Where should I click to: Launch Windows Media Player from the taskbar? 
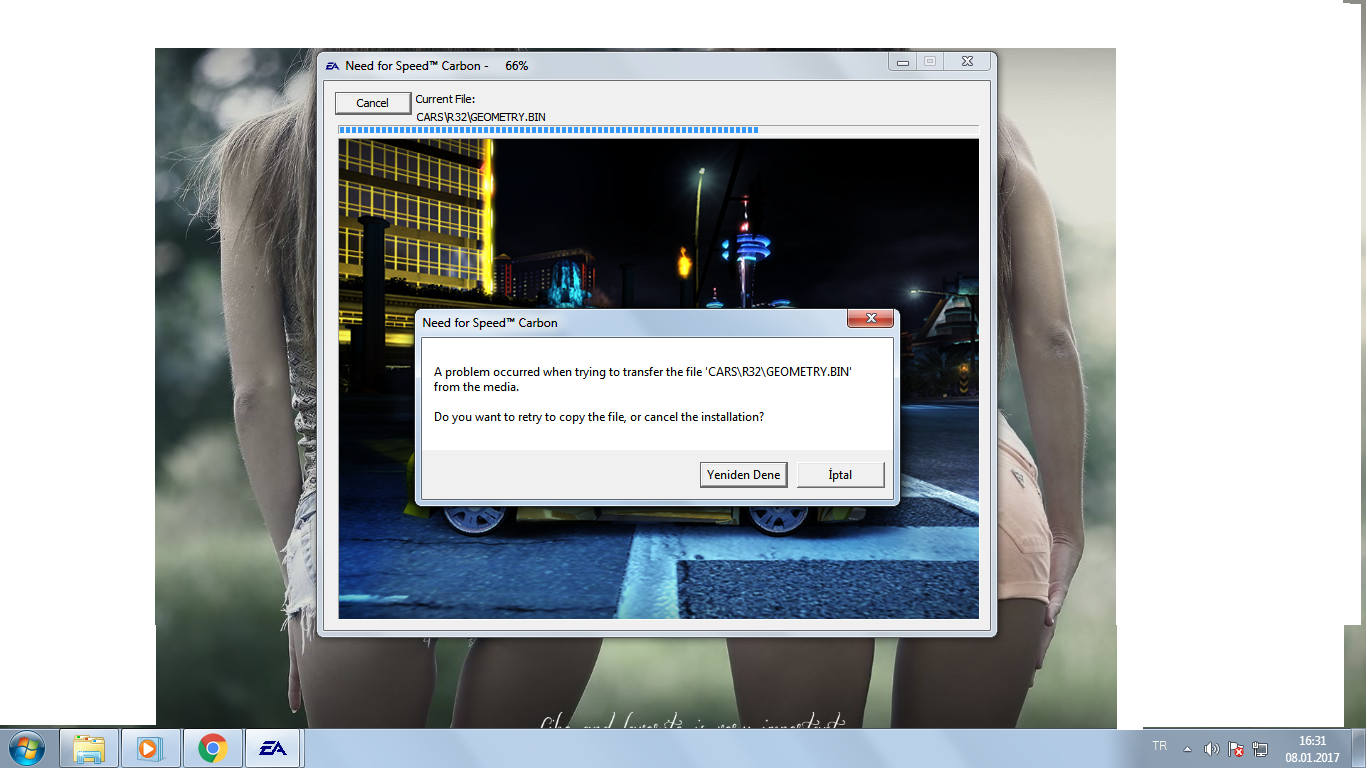click(150, 748)
